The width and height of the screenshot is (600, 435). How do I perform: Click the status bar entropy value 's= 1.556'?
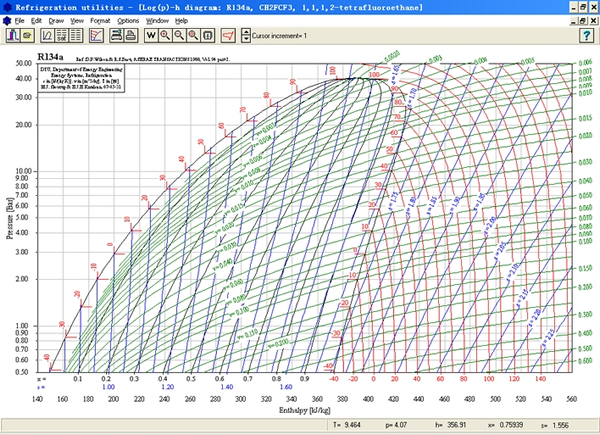point(555,425)
